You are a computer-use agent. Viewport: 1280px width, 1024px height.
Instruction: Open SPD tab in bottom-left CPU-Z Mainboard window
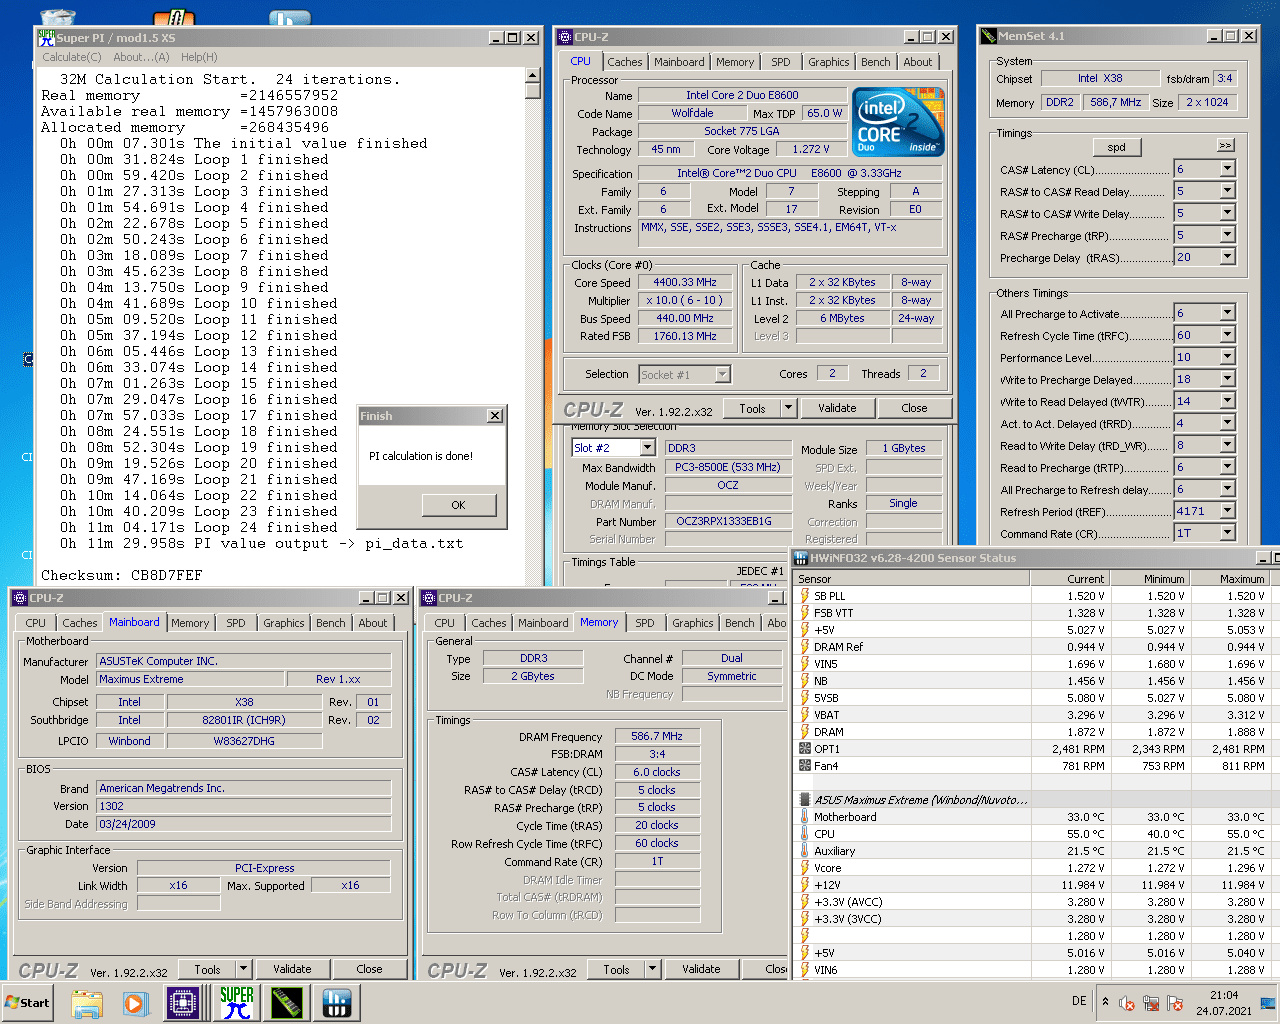coord(236,623)
